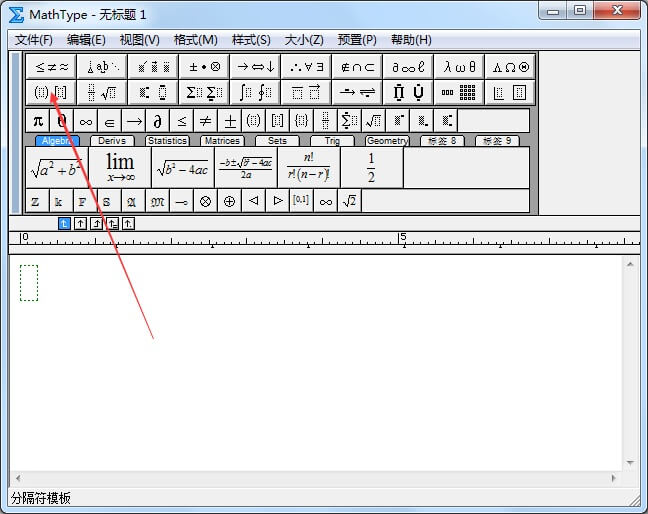Screen dimensions: 648x514
Task: Insert the partial derivative symbol
Action: pyautogui.click(x=157, y=121)
